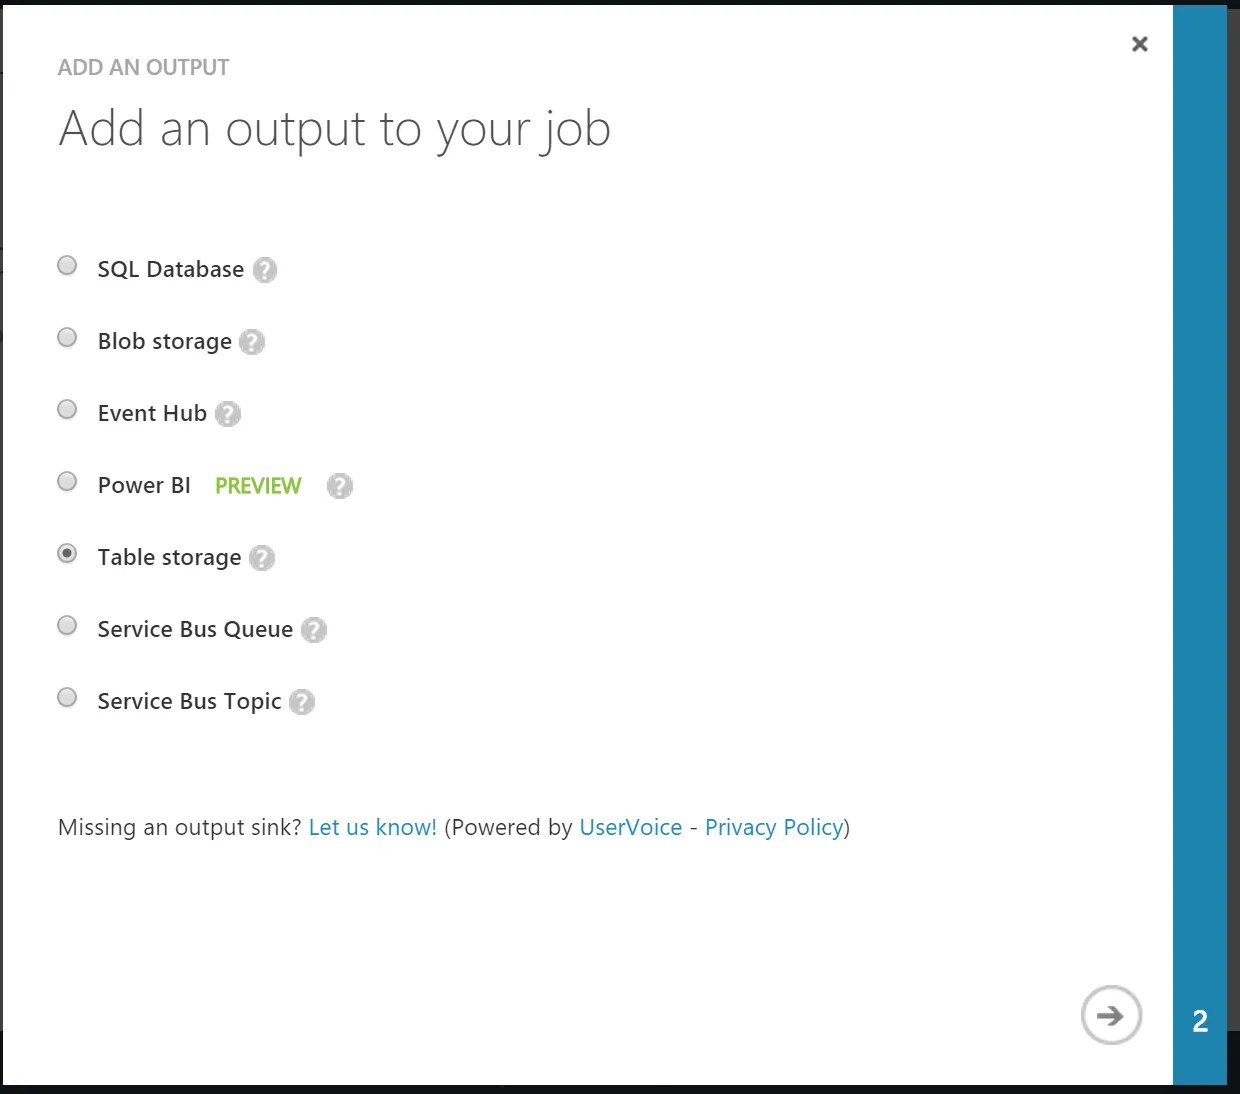The height and width of the screenshot is (1094, 1240).
Task: Select the SQL Database radio button
Action: (x=67, y=266)
